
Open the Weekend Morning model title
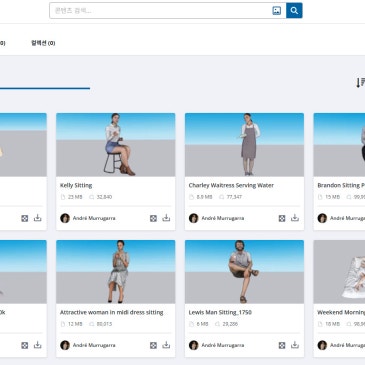(341, 313)
